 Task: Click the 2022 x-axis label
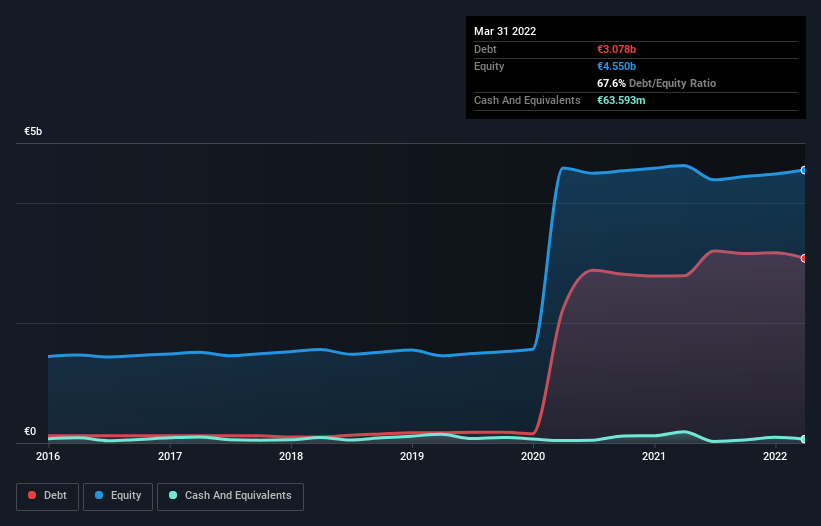pyautogui.click(x=775, y=456)
